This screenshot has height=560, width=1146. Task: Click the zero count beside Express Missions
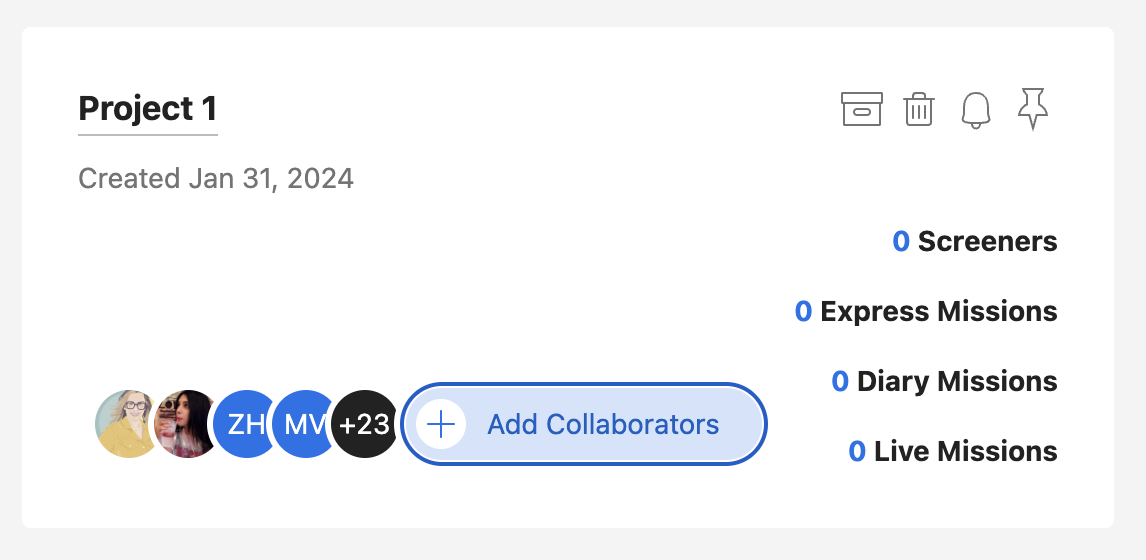803,311
